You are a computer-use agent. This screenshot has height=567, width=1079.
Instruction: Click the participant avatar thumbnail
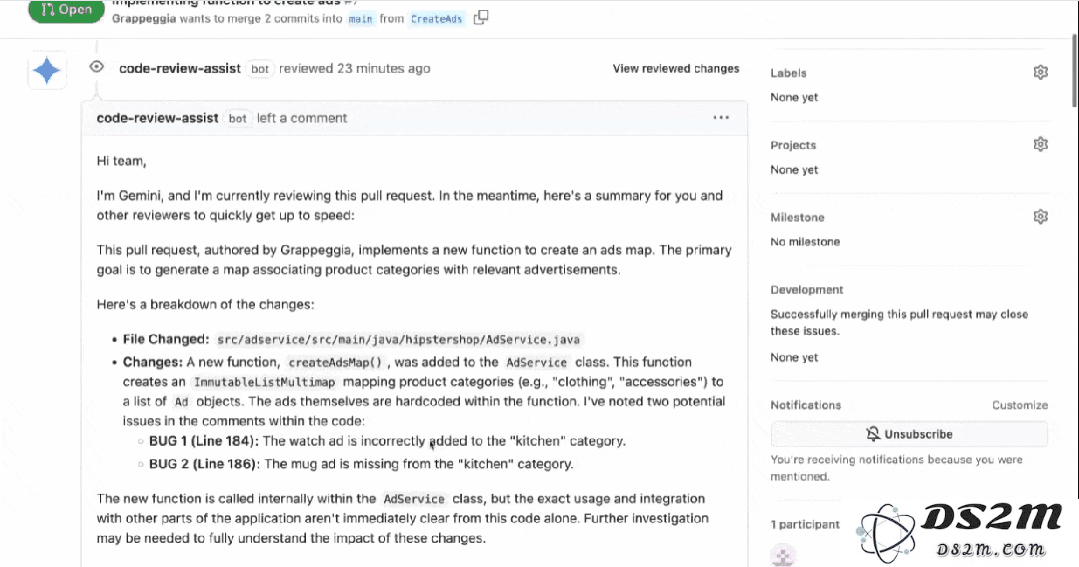pos(782,555)
